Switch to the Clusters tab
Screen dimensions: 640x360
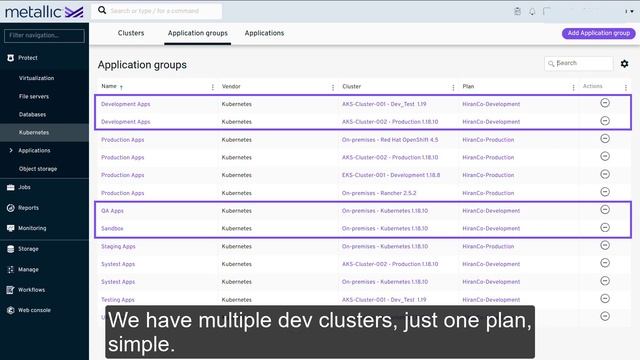tap(131, 33)
